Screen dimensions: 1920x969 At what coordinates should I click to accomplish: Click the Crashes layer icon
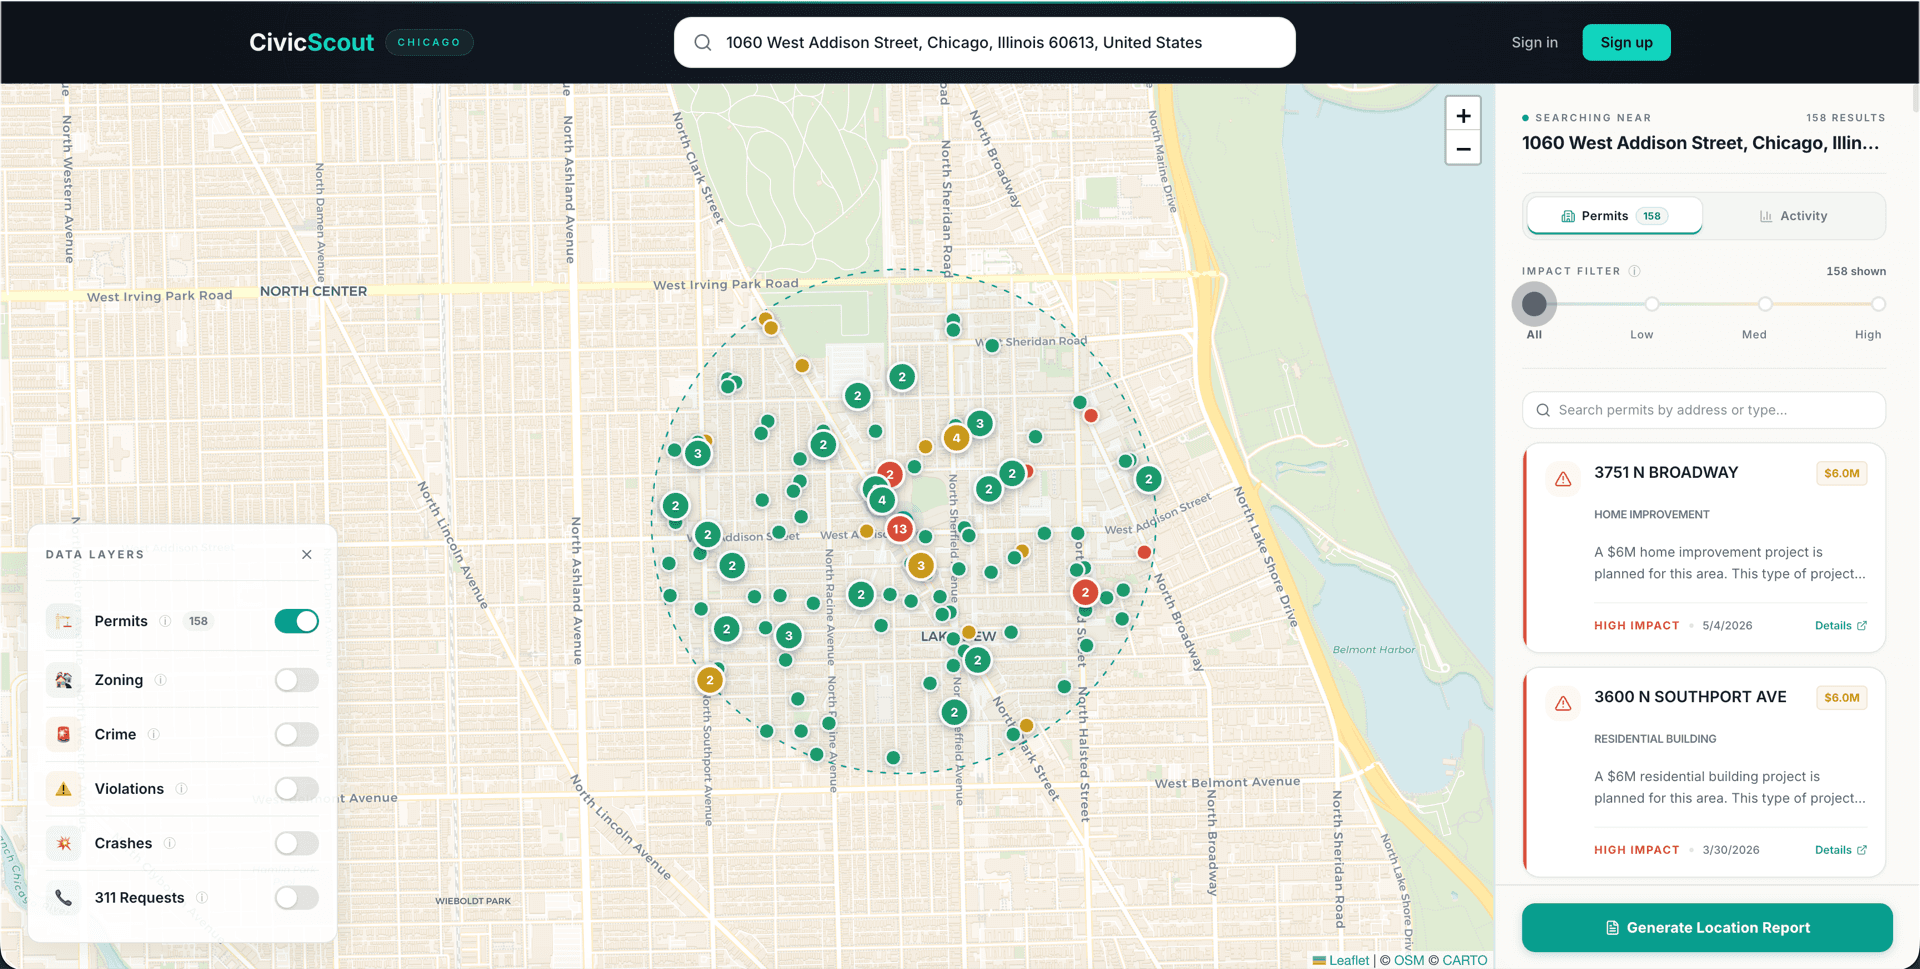pos(64,843)
